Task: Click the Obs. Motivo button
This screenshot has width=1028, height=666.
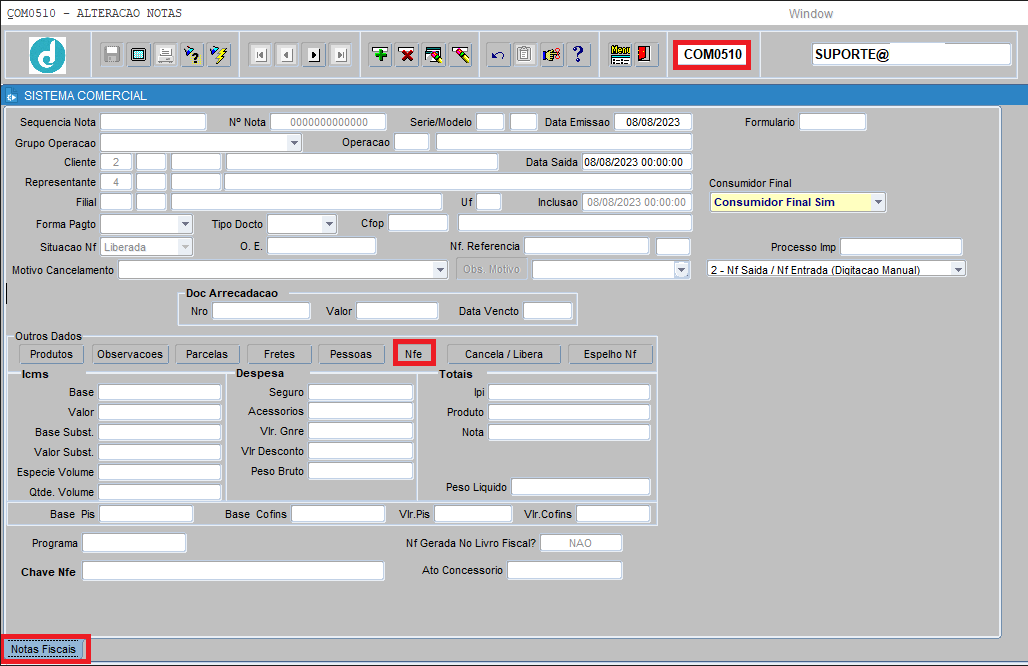Action: [x=492, y=269]
